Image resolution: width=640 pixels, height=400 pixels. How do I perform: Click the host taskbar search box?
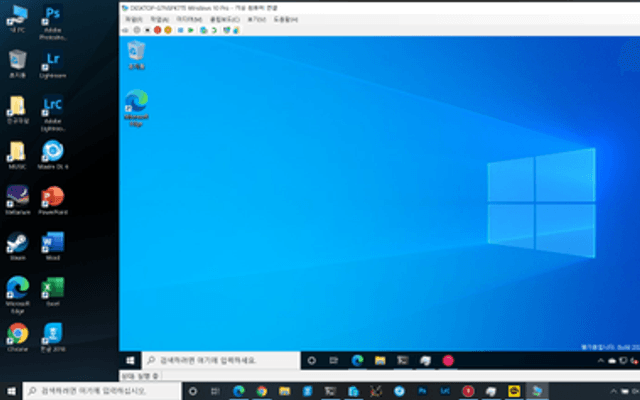102,391
